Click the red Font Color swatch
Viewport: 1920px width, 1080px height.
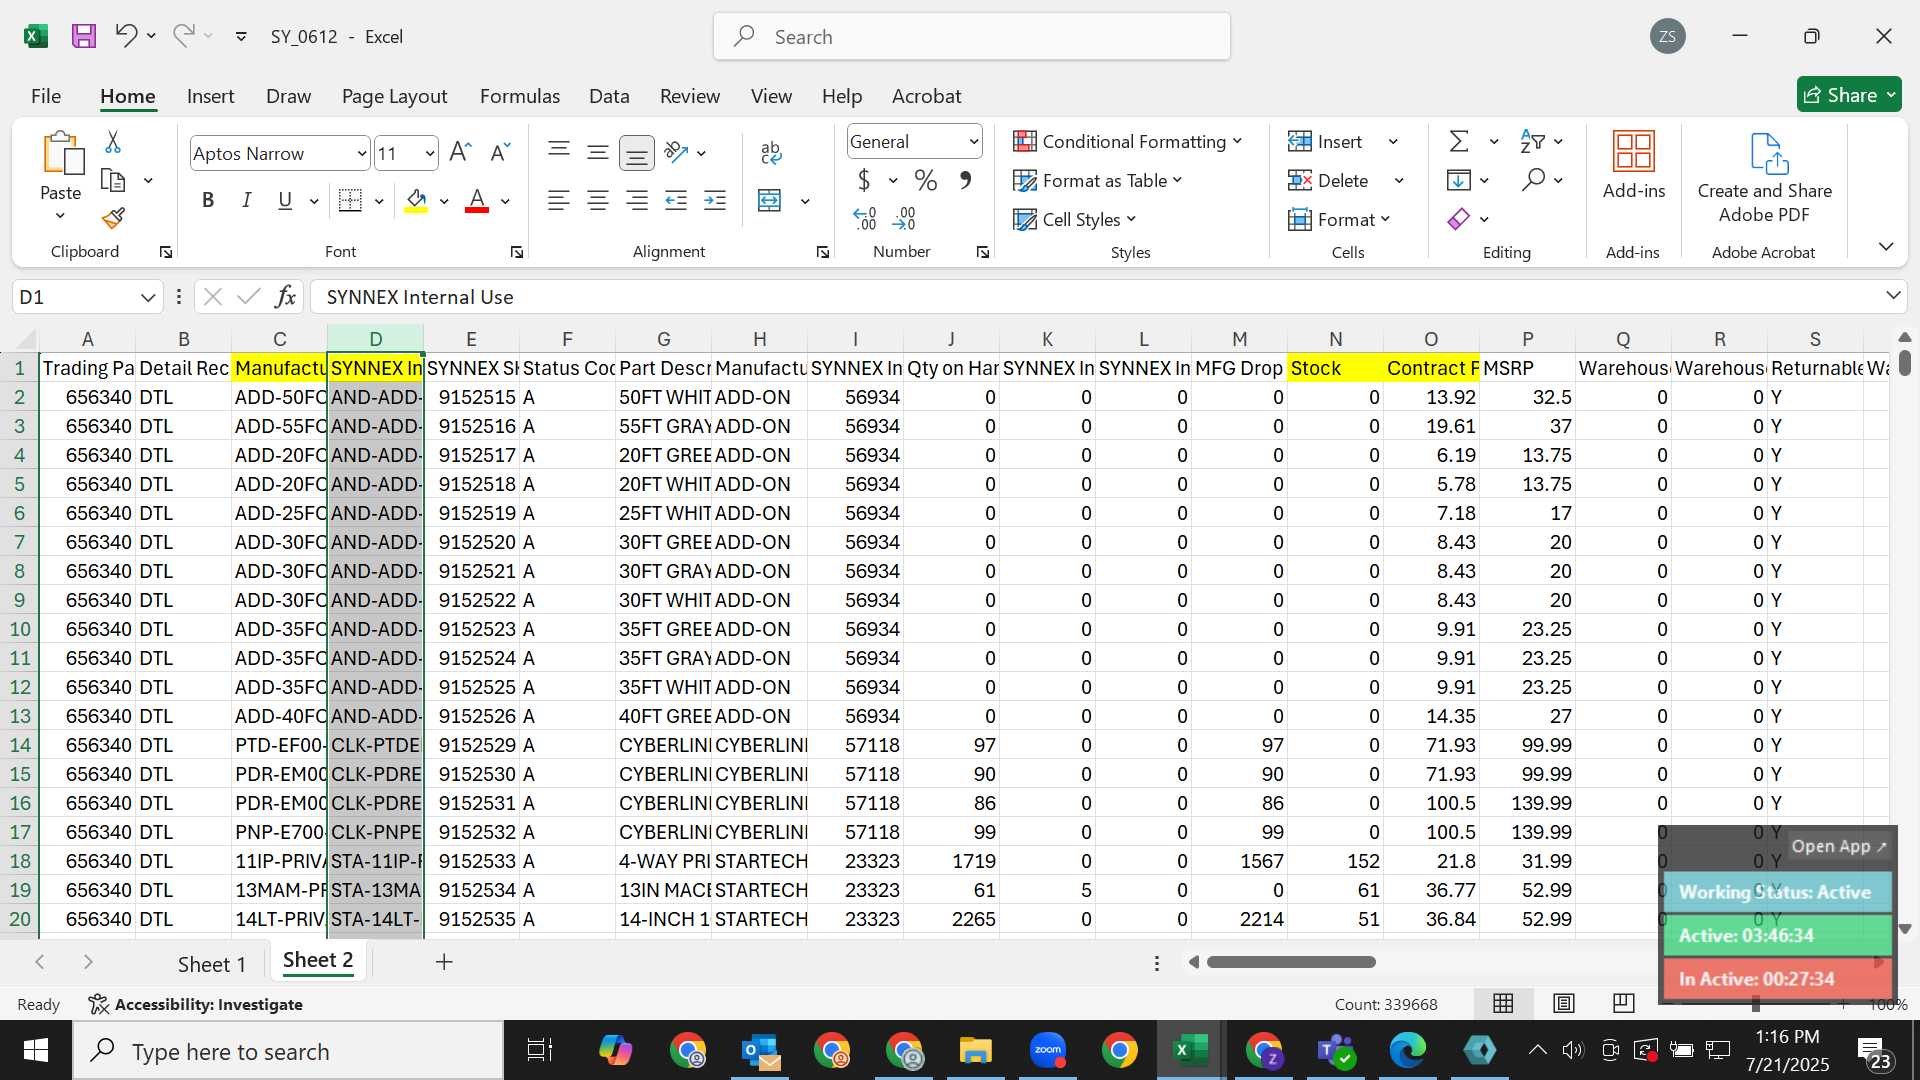[x=477, y=201]
